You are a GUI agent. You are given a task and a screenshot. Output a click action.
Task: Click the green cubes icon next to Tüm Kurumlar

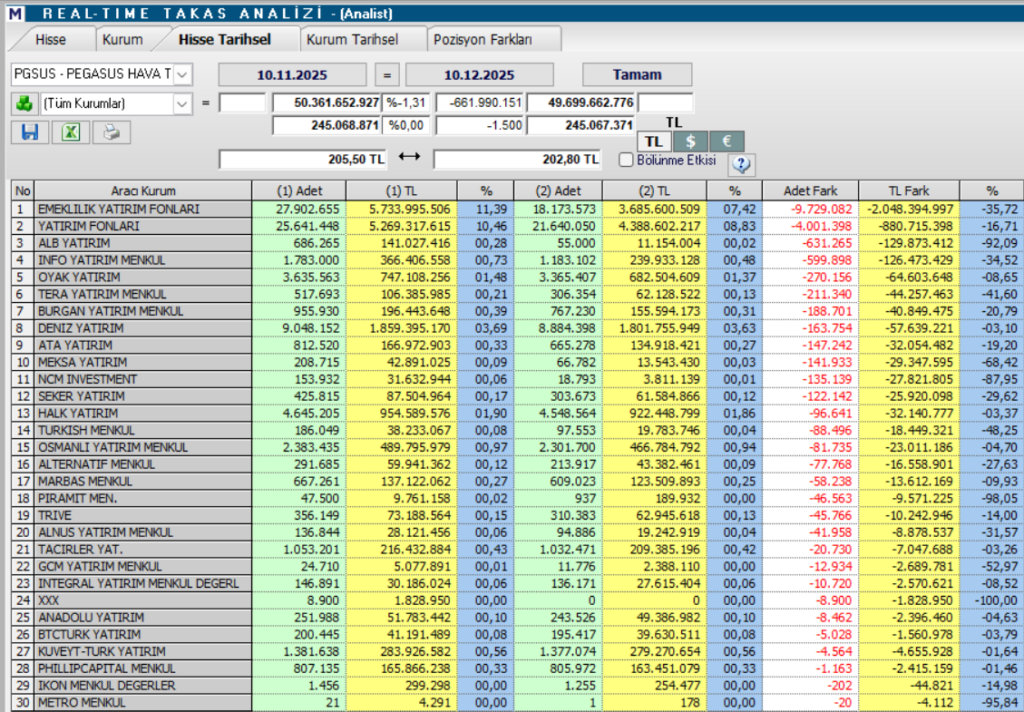click(23, 104)
